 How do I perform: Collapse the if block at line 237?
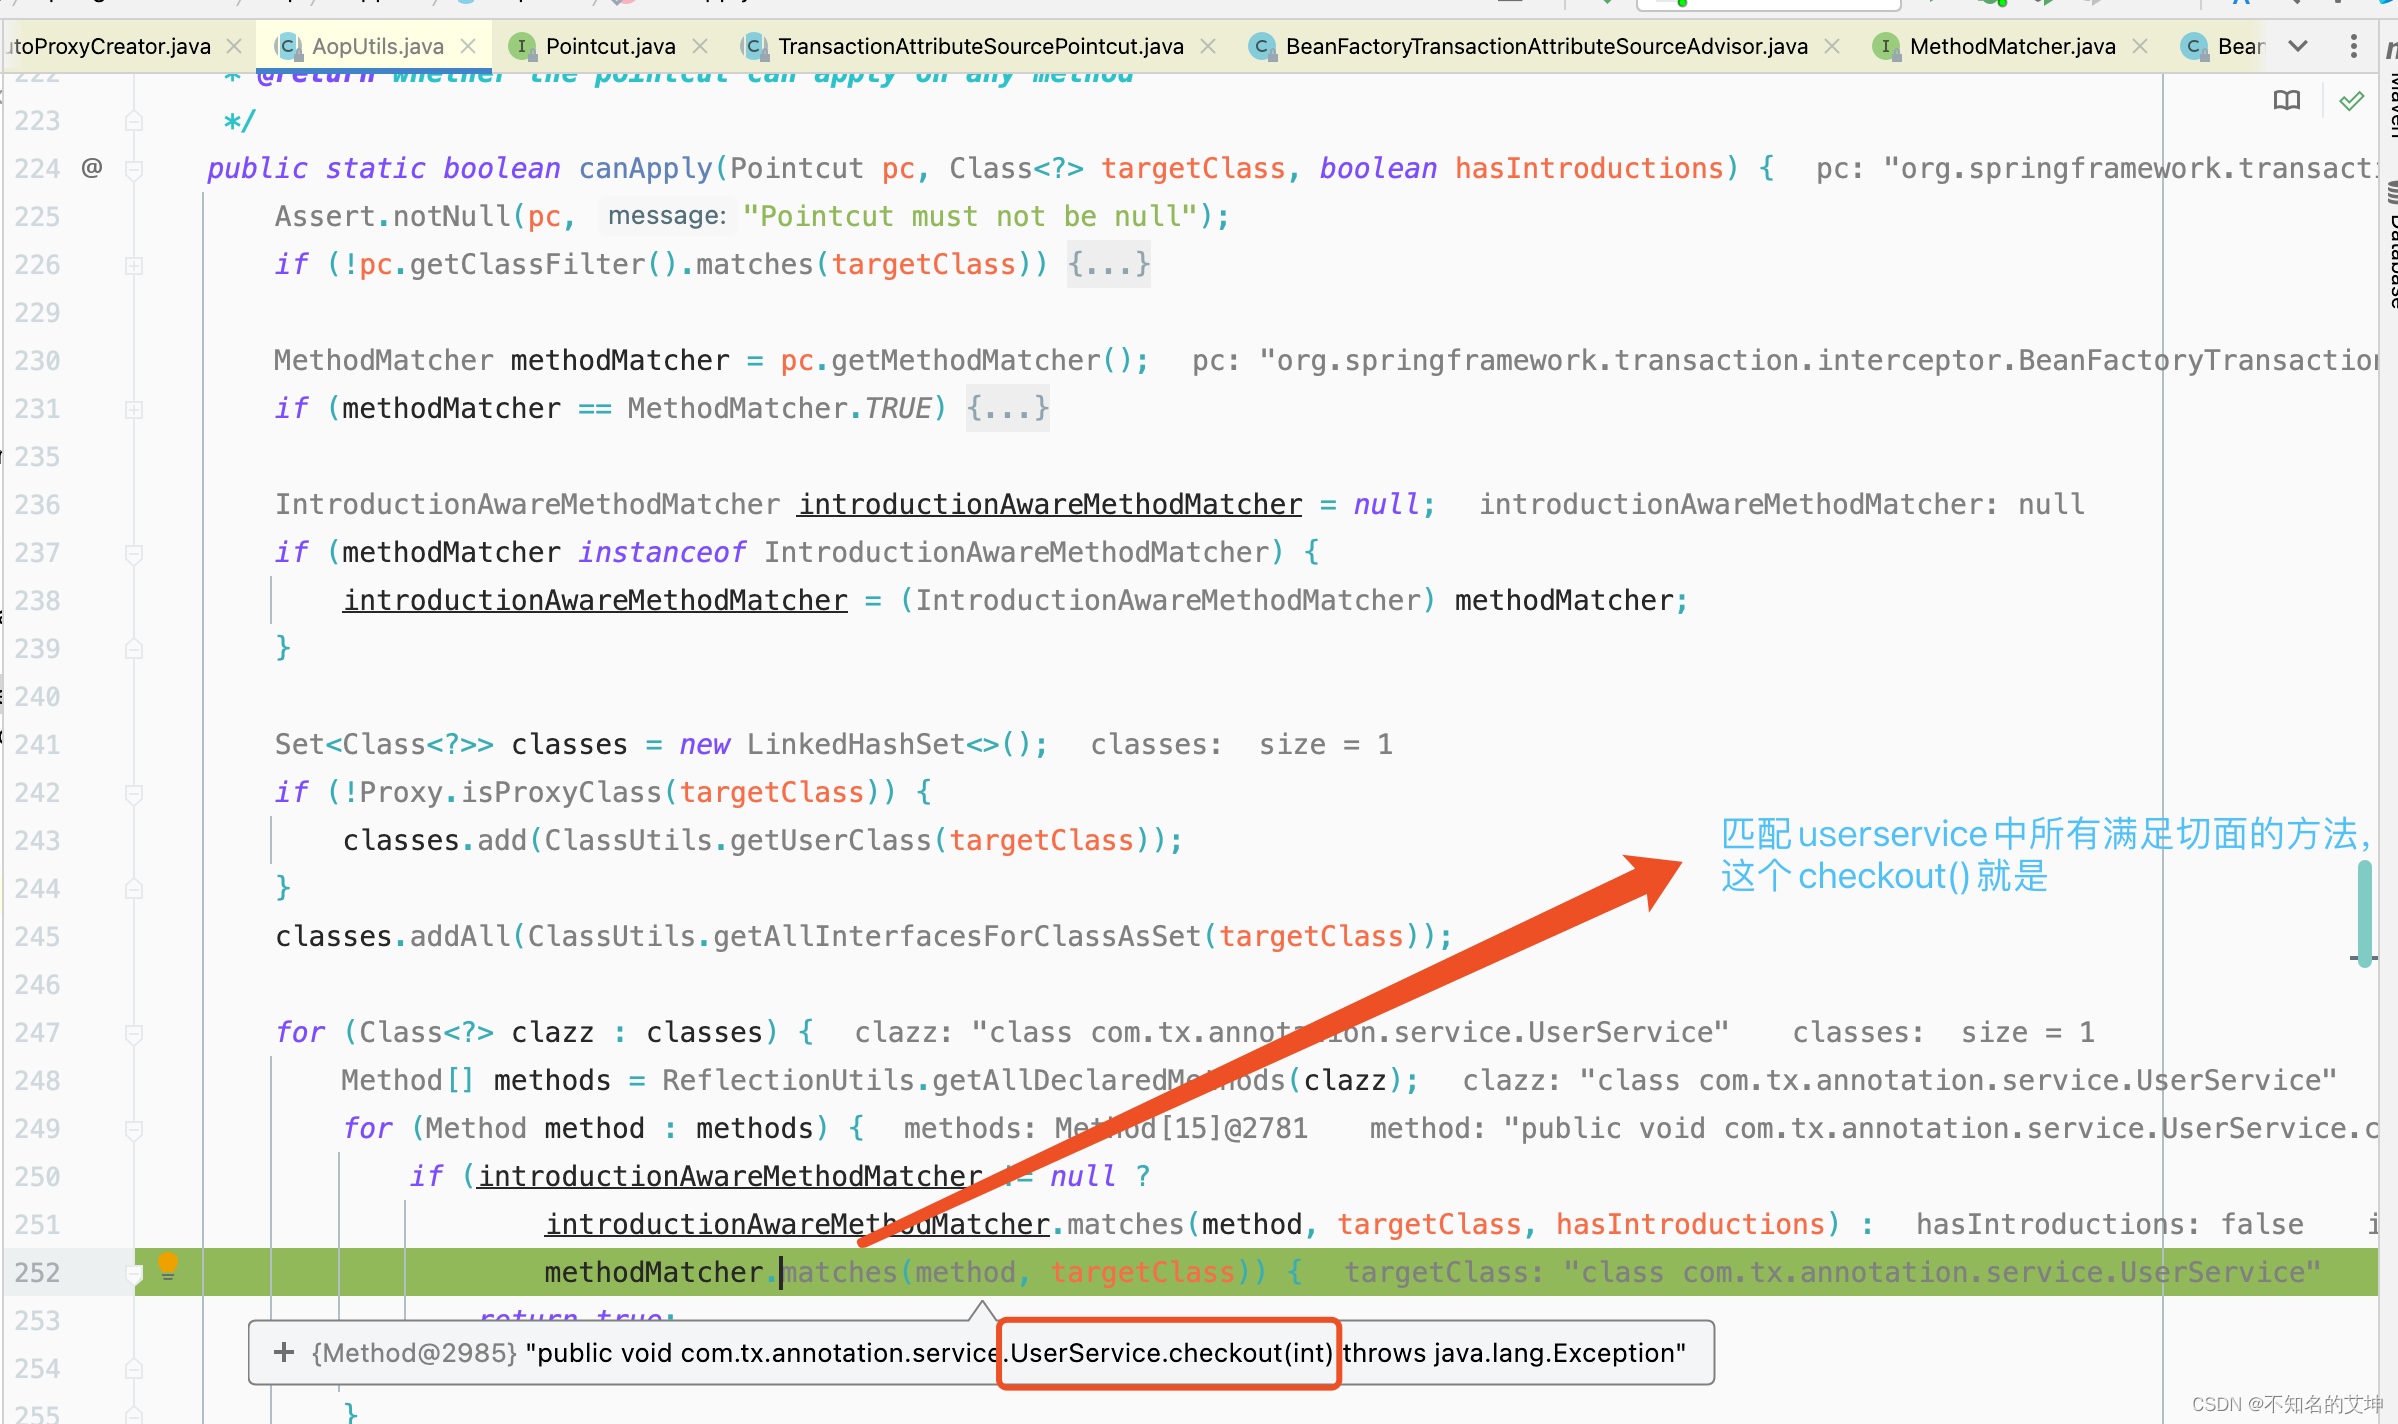(x=134, y=553)
